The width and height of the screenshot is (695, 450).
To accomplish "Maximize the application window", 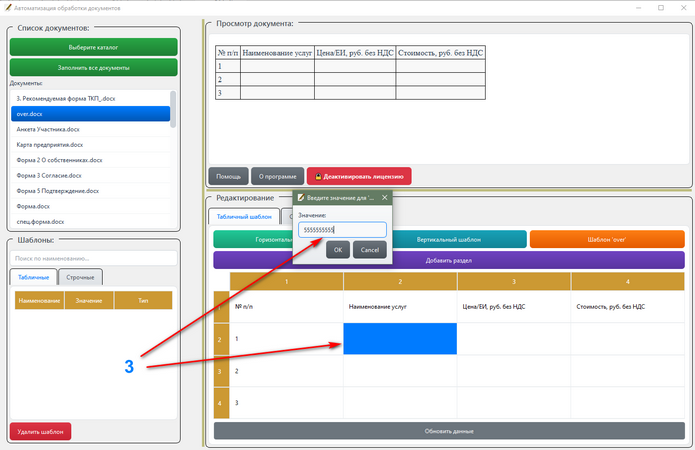I will pos(661,8).
